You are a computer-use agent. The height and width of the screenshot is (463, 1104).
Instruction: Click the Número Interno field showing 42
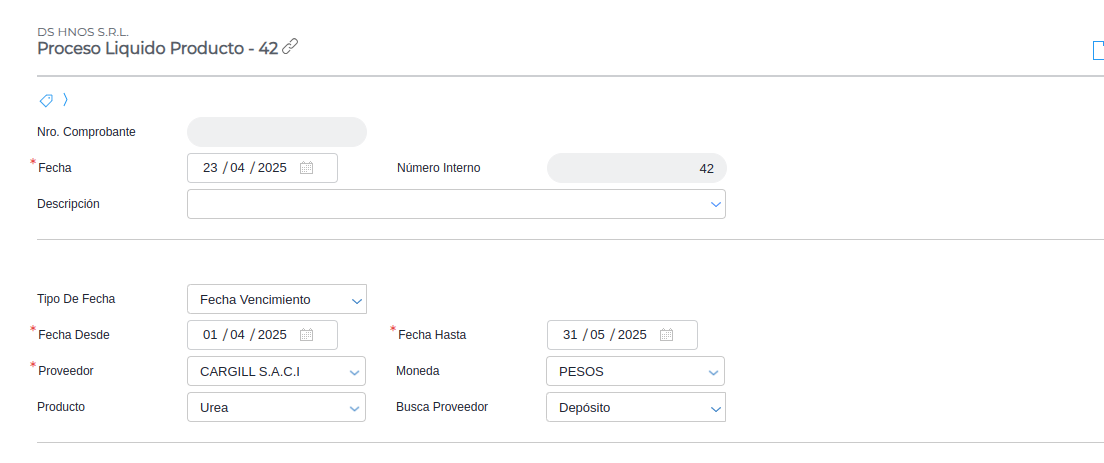(636, 168)
